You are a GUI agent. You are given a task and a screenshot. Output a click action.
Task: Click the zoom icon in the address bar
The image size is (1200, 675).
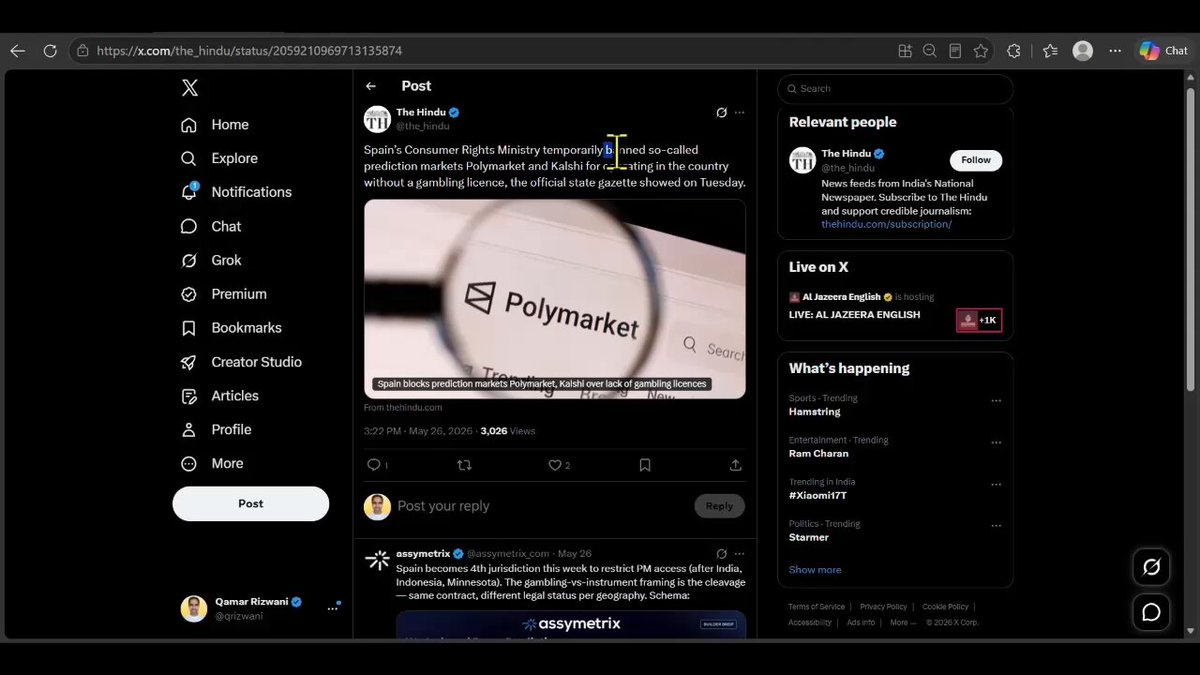click(x=930, y=51)
